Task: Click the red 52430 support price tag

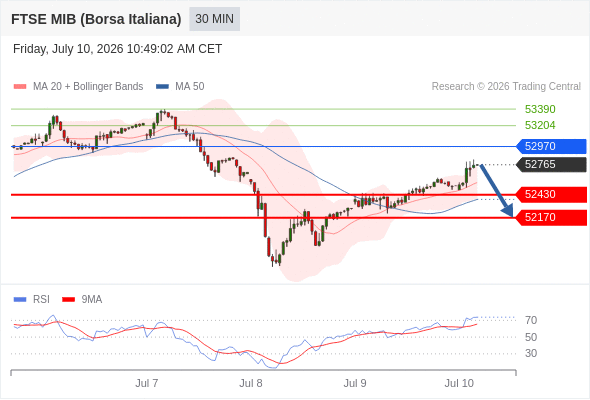Action: pyautogui.click(x=551, y=195)
